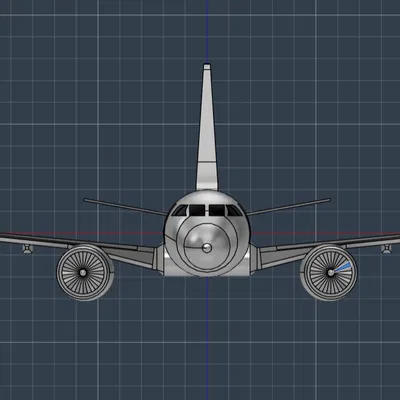Screen dimensions: 400x400
Task: Click the blue vertical axis line below the airplane
Action: pos(207,338)
